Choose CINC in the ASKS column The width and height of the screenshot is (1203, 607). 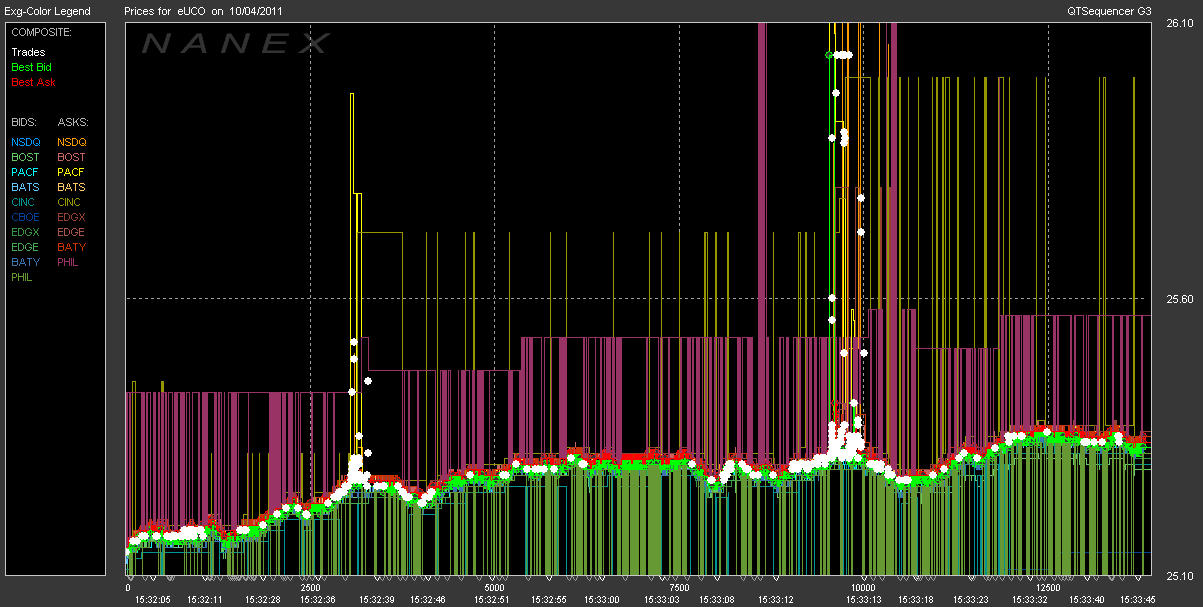(x=71, y=202)
